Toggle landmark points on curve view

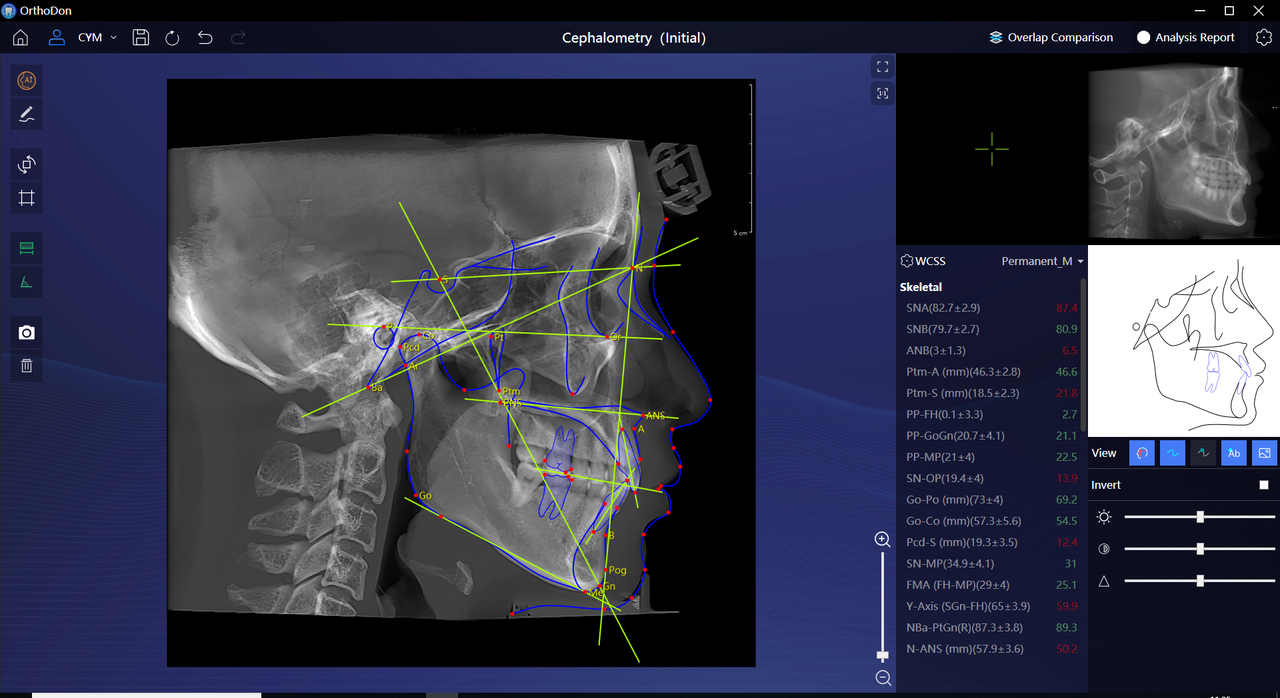tap(1204, 453)
